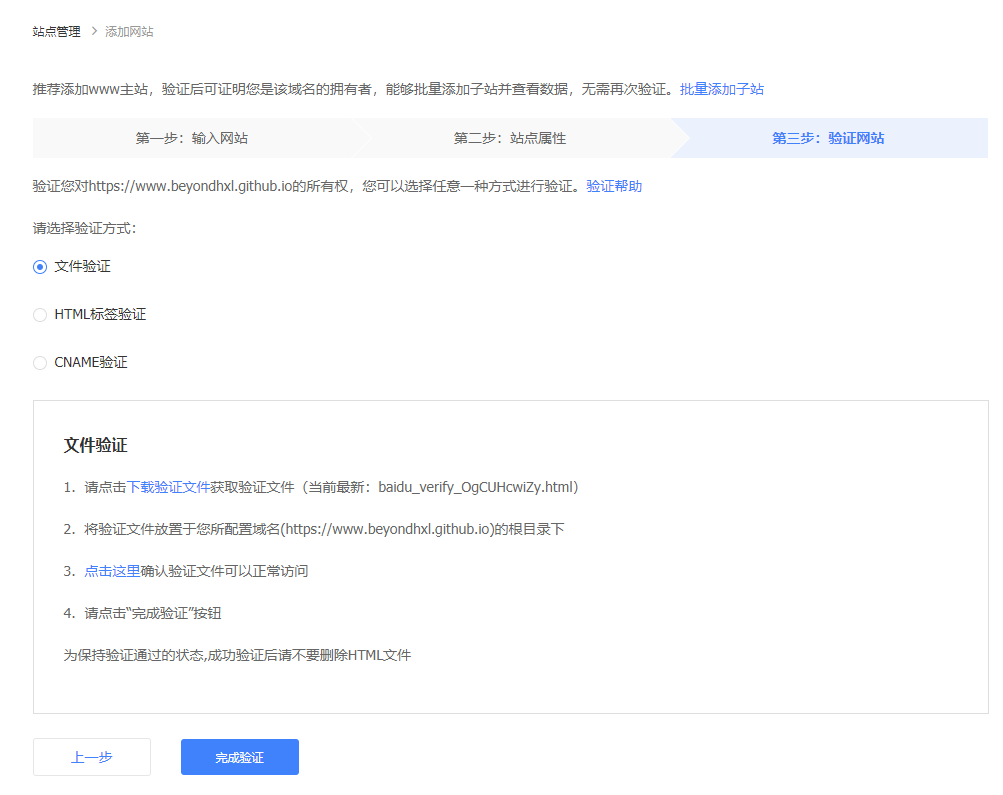Click the 文件验证 panel heading
1003x795 pixels.
pos(95,445)
